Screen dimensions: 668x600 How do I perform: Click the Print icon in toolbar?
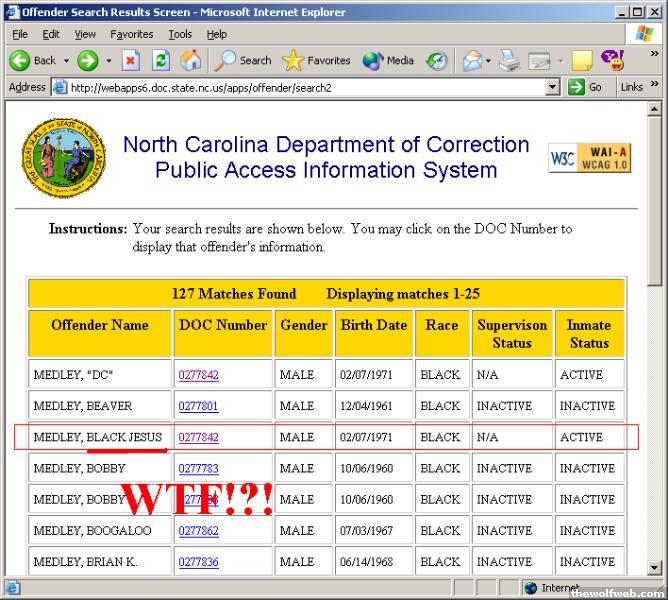pos(509,60)
